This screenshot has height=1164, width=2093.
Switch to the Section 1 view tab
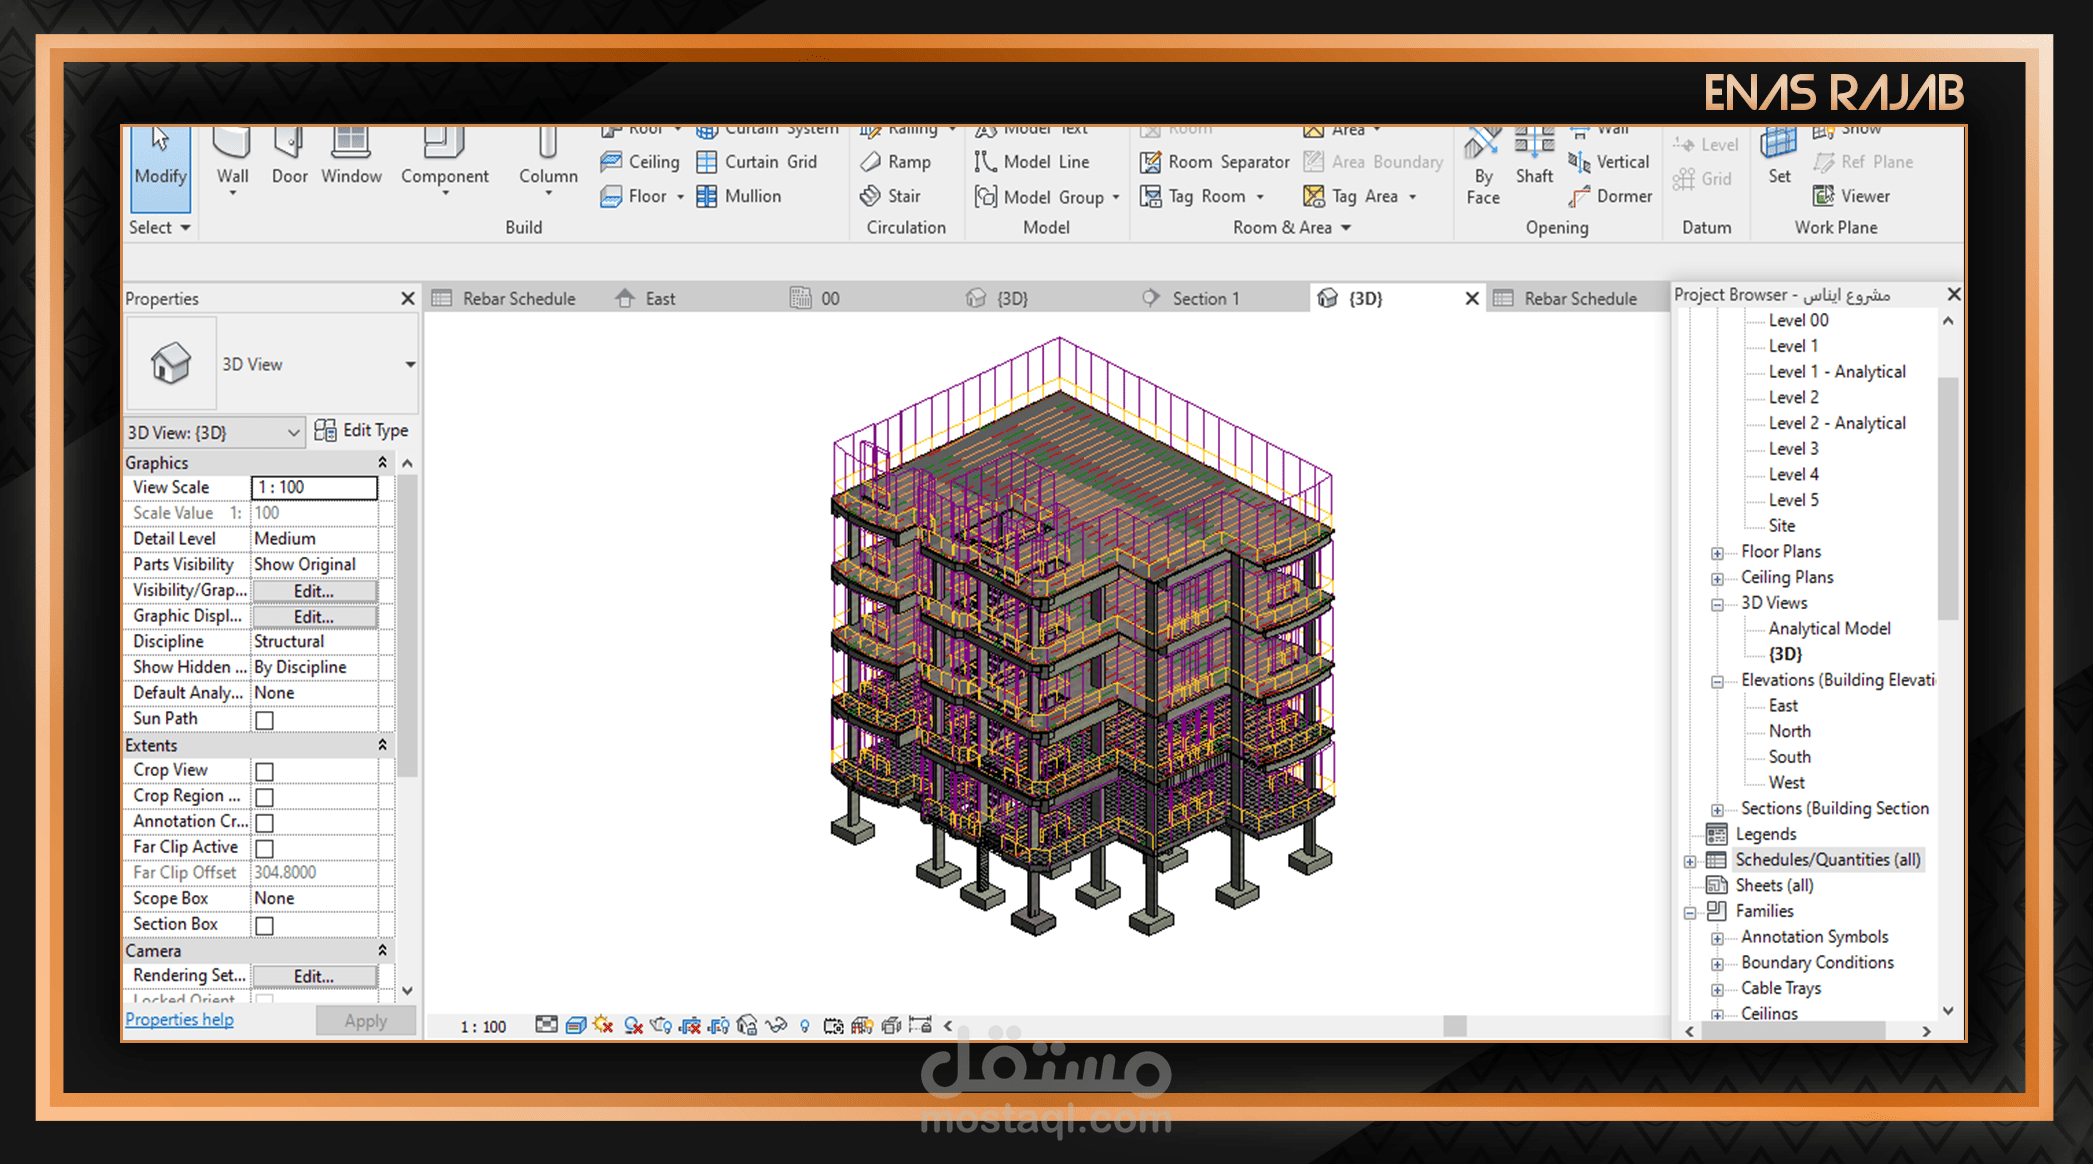coord(1204,298)
